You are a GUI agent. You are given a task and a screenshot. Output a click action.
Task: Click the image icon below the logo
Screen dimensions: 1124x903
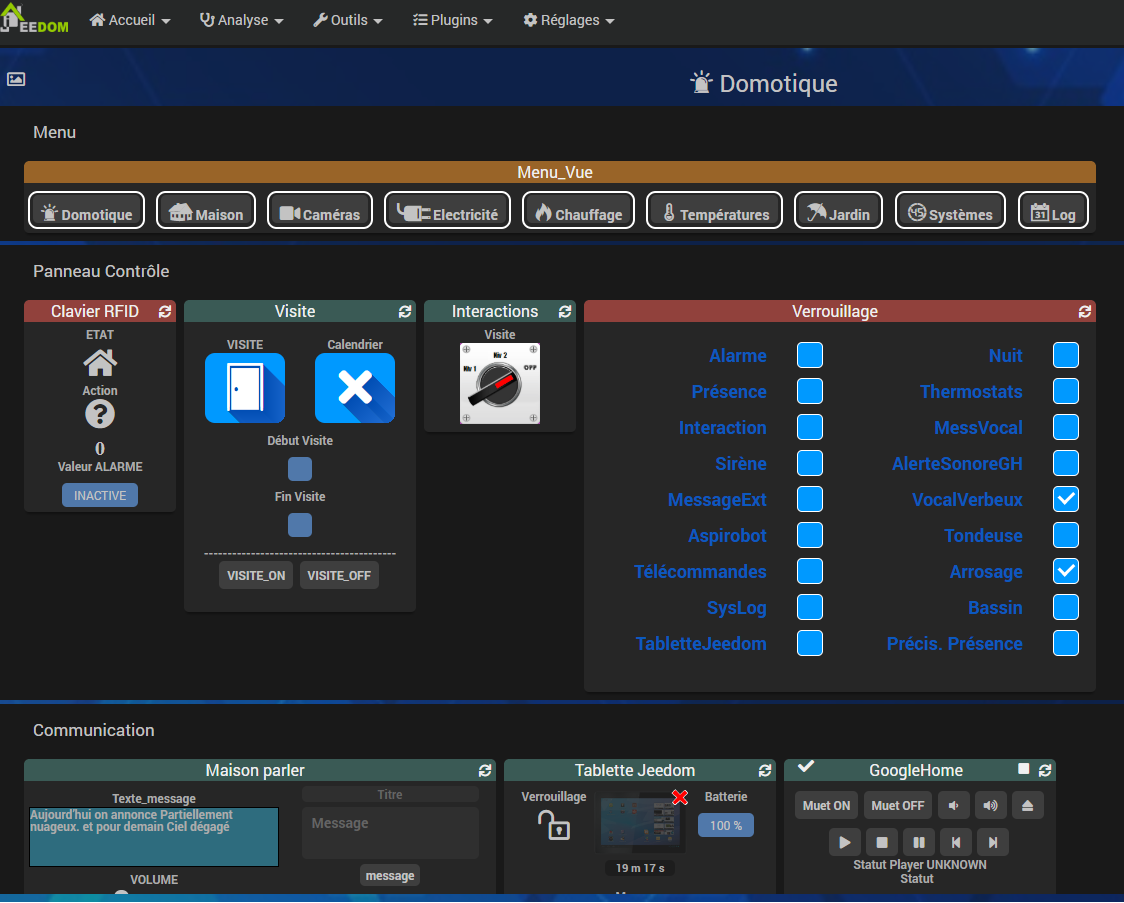pos(16,79)
